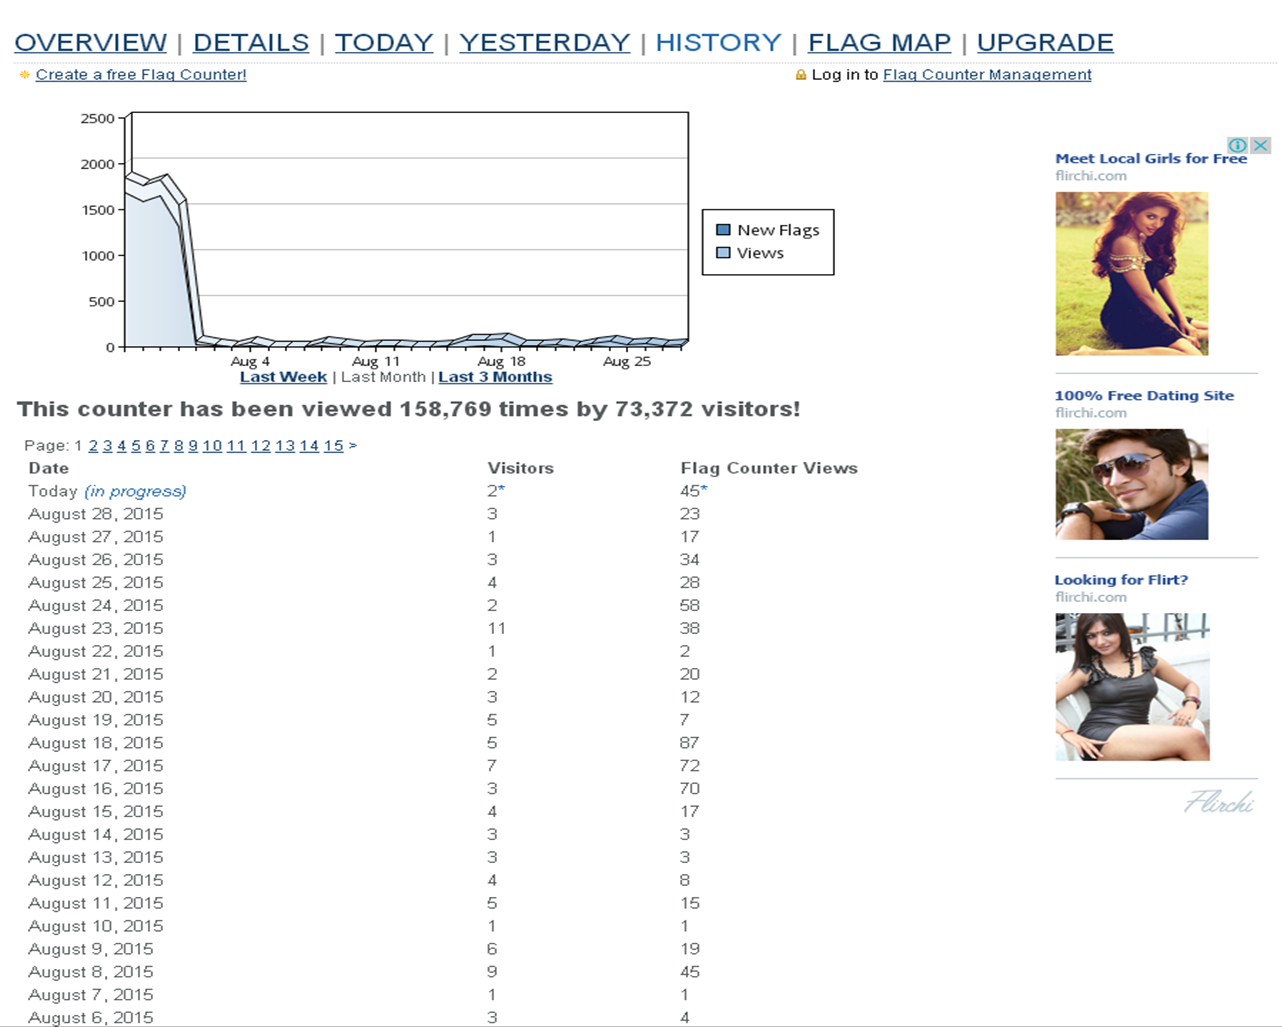Click the Visitors column header
Image resolution: width=1282 pixels, height=1027 pixels.
click(x=520, y=468)
